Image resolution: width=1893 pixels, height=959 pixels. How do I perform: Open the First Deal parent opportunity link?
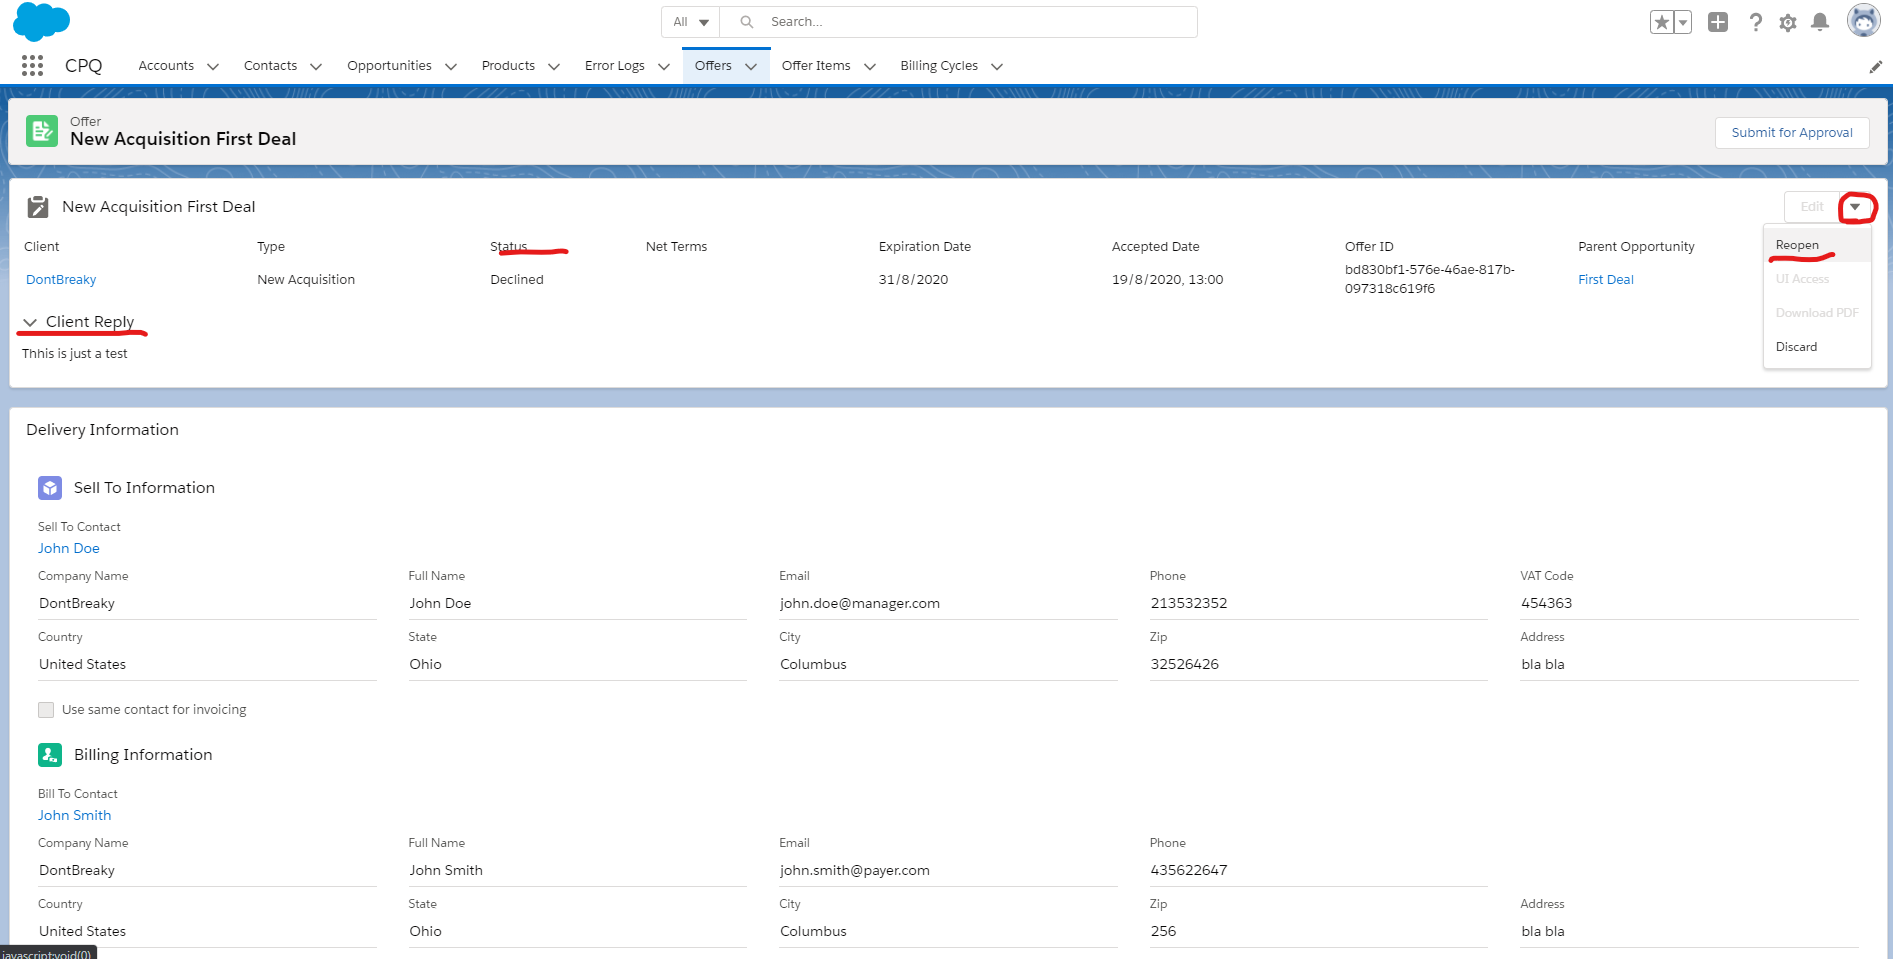pos(1606,280)
